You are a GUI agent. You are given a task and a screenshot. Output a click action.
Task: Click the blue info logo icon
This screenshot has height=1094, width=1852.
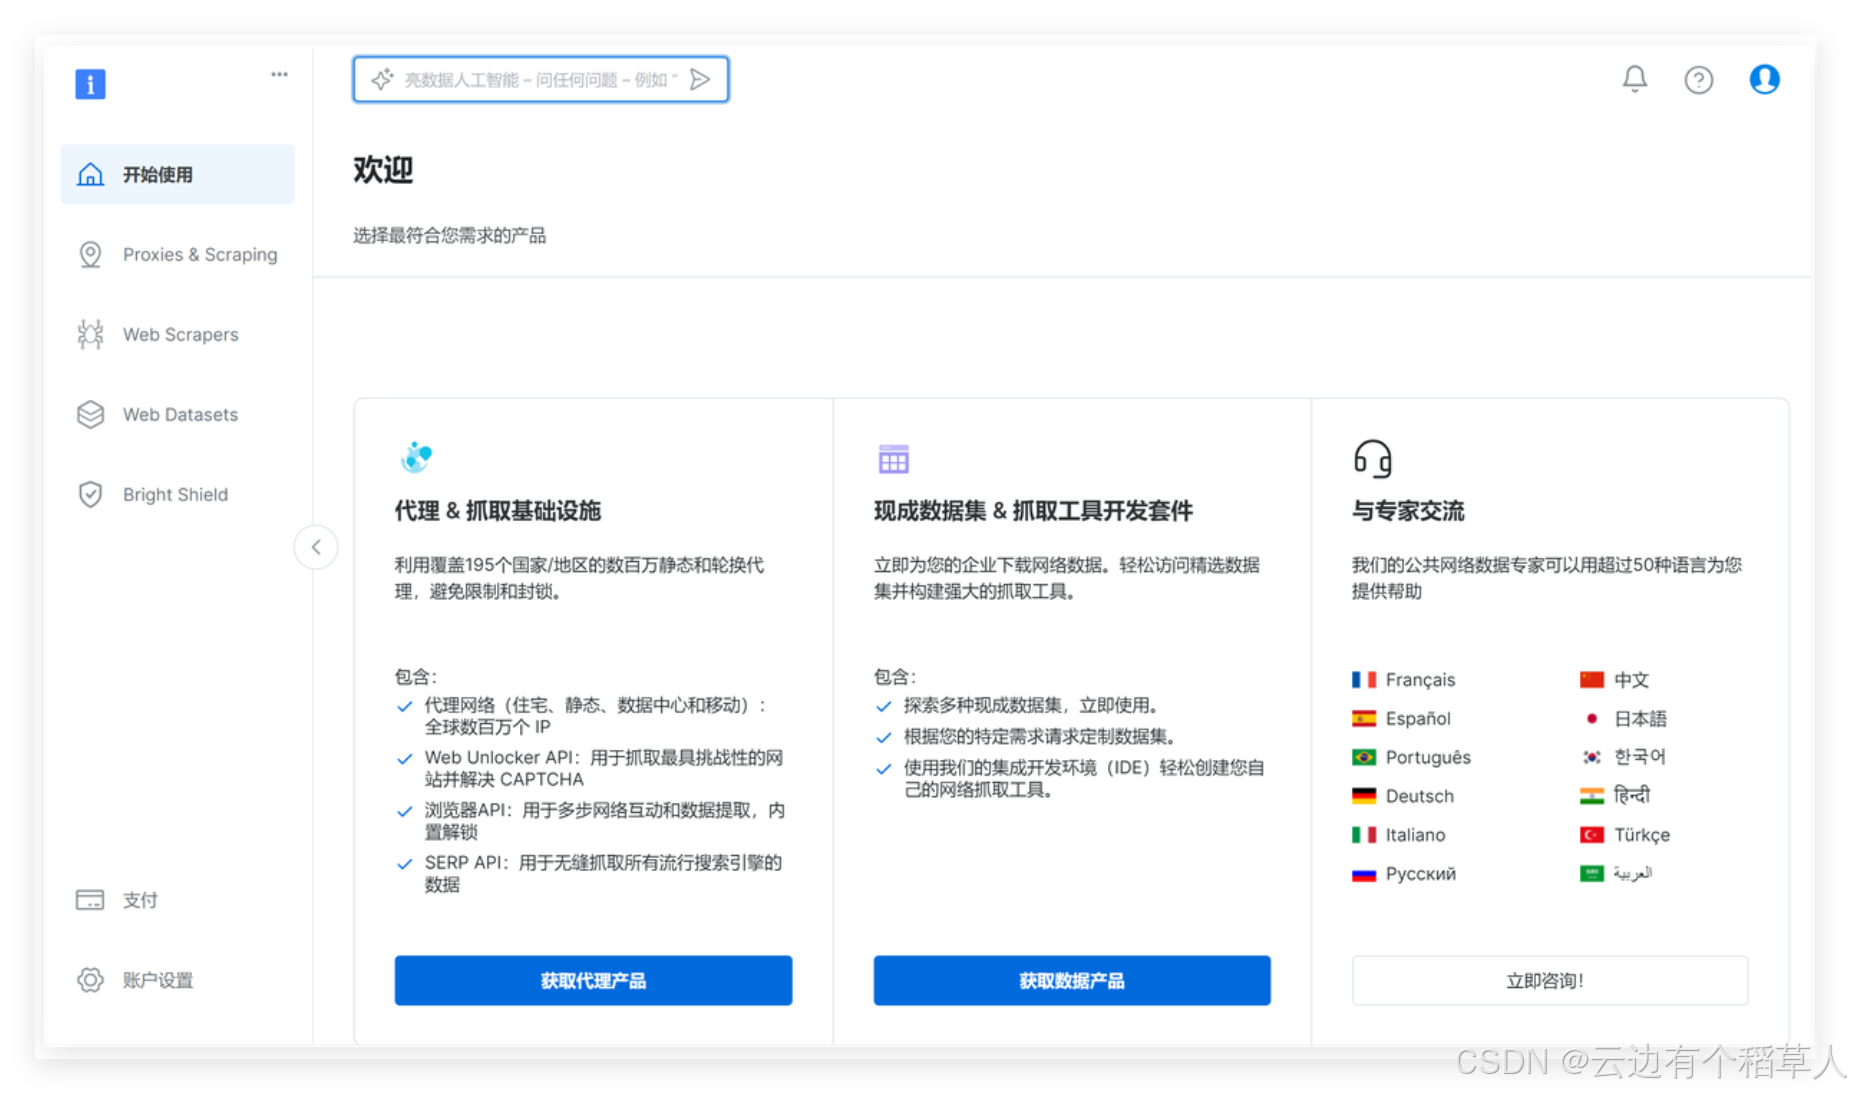click(x=90, y=84)
